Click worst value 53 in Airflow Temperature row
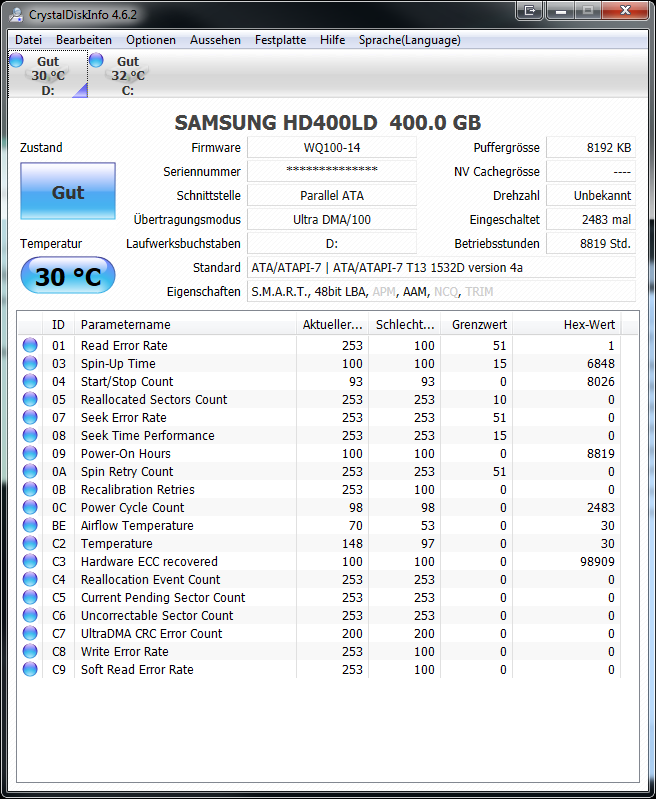The width and height of the screenshot is (656, 799). click(427, 525)
